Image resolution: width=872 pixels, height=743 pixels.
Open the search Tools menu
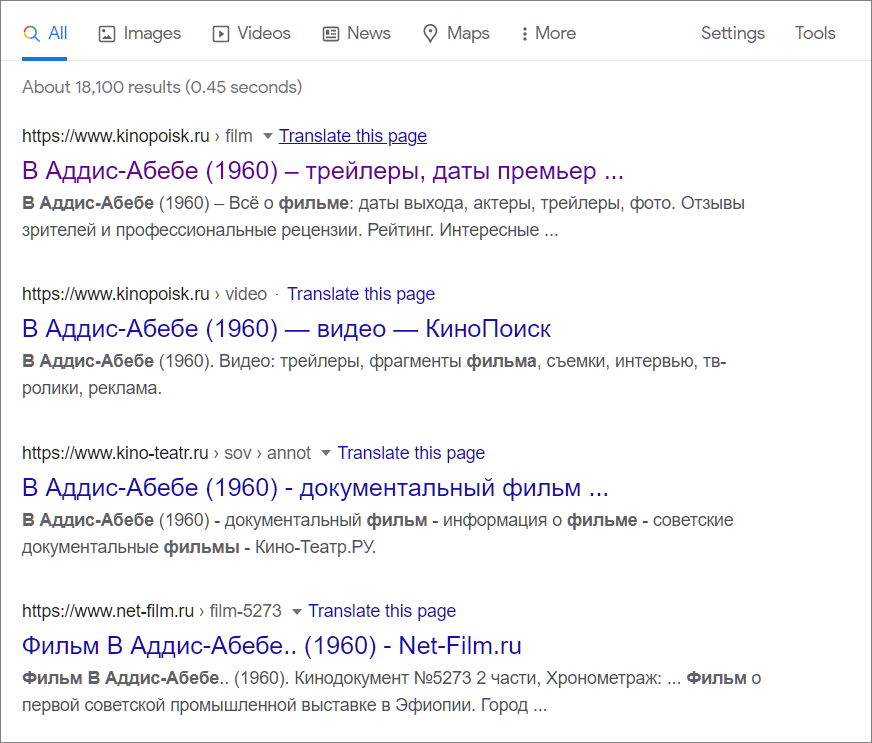[815, 33]
